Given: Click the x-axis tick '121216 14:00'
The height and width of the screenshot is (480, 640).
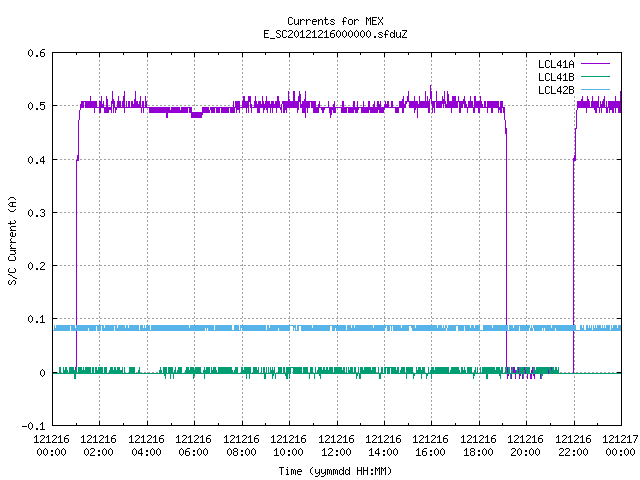Looking at the screenshot, I should (383, 446).
